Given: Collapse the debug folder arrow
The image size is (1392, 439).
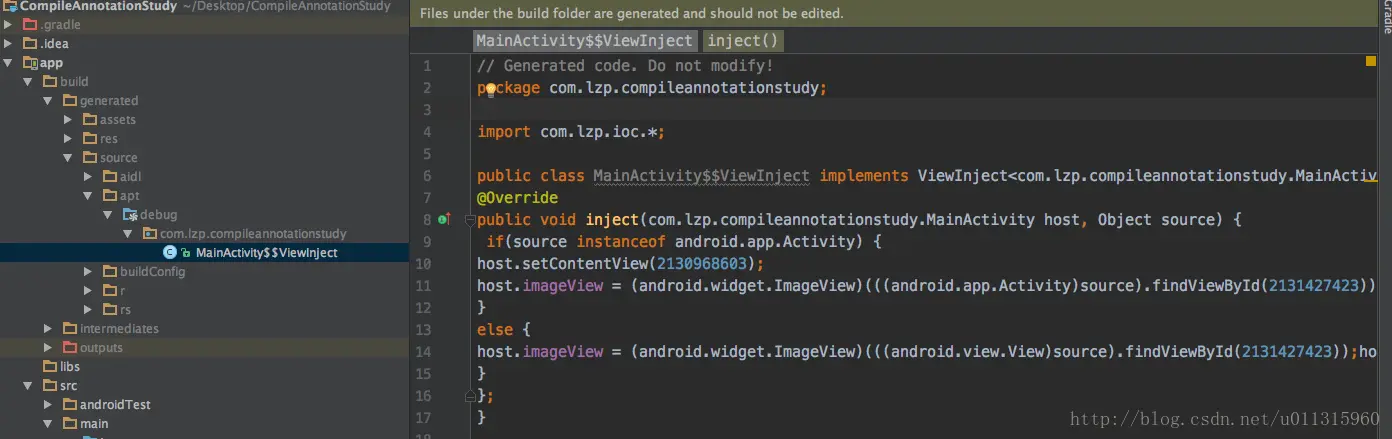Looking at the screenshot, I should [x=107, y=214].
